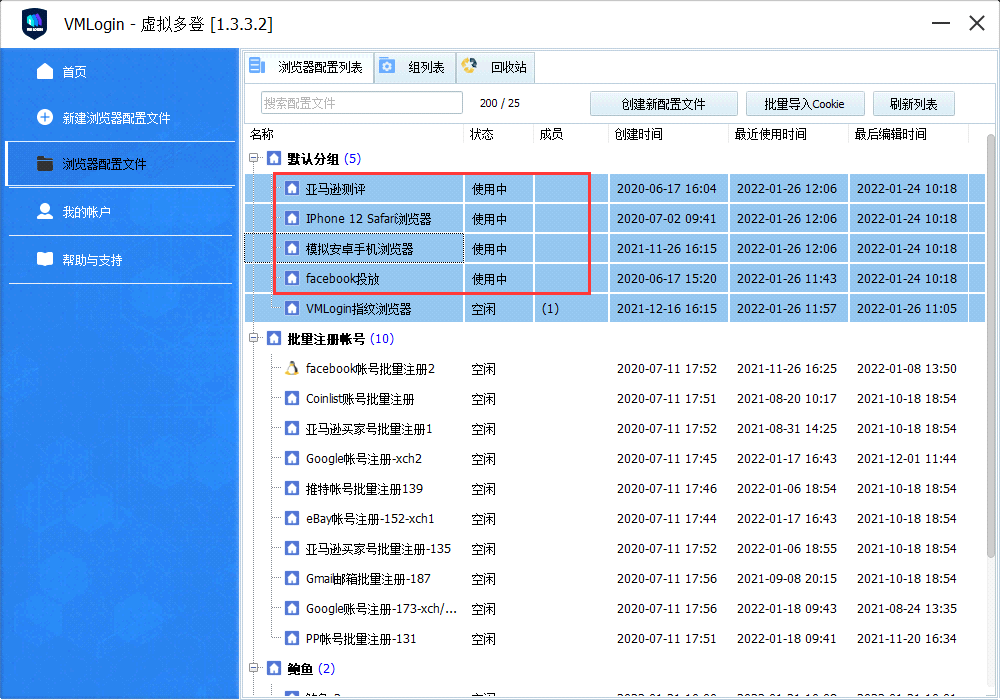The image size is (1000, 700).
Task: Click 空闲 status of Coinlist账号批量注册
Action: [483, 399]
